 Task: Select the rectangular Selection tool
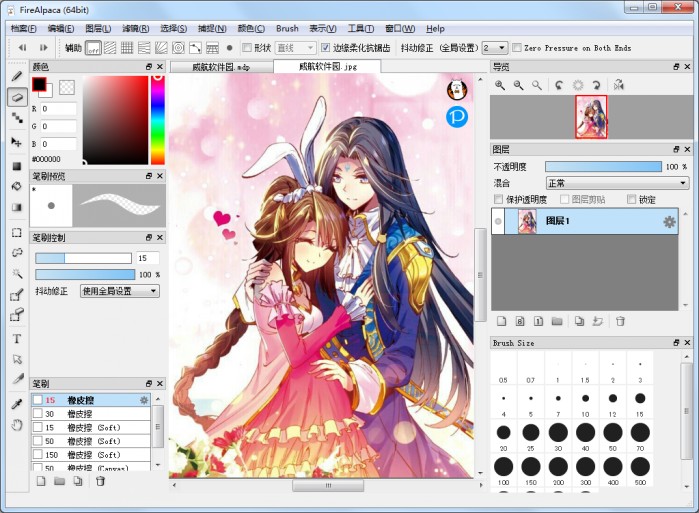(x=16, y=233)
